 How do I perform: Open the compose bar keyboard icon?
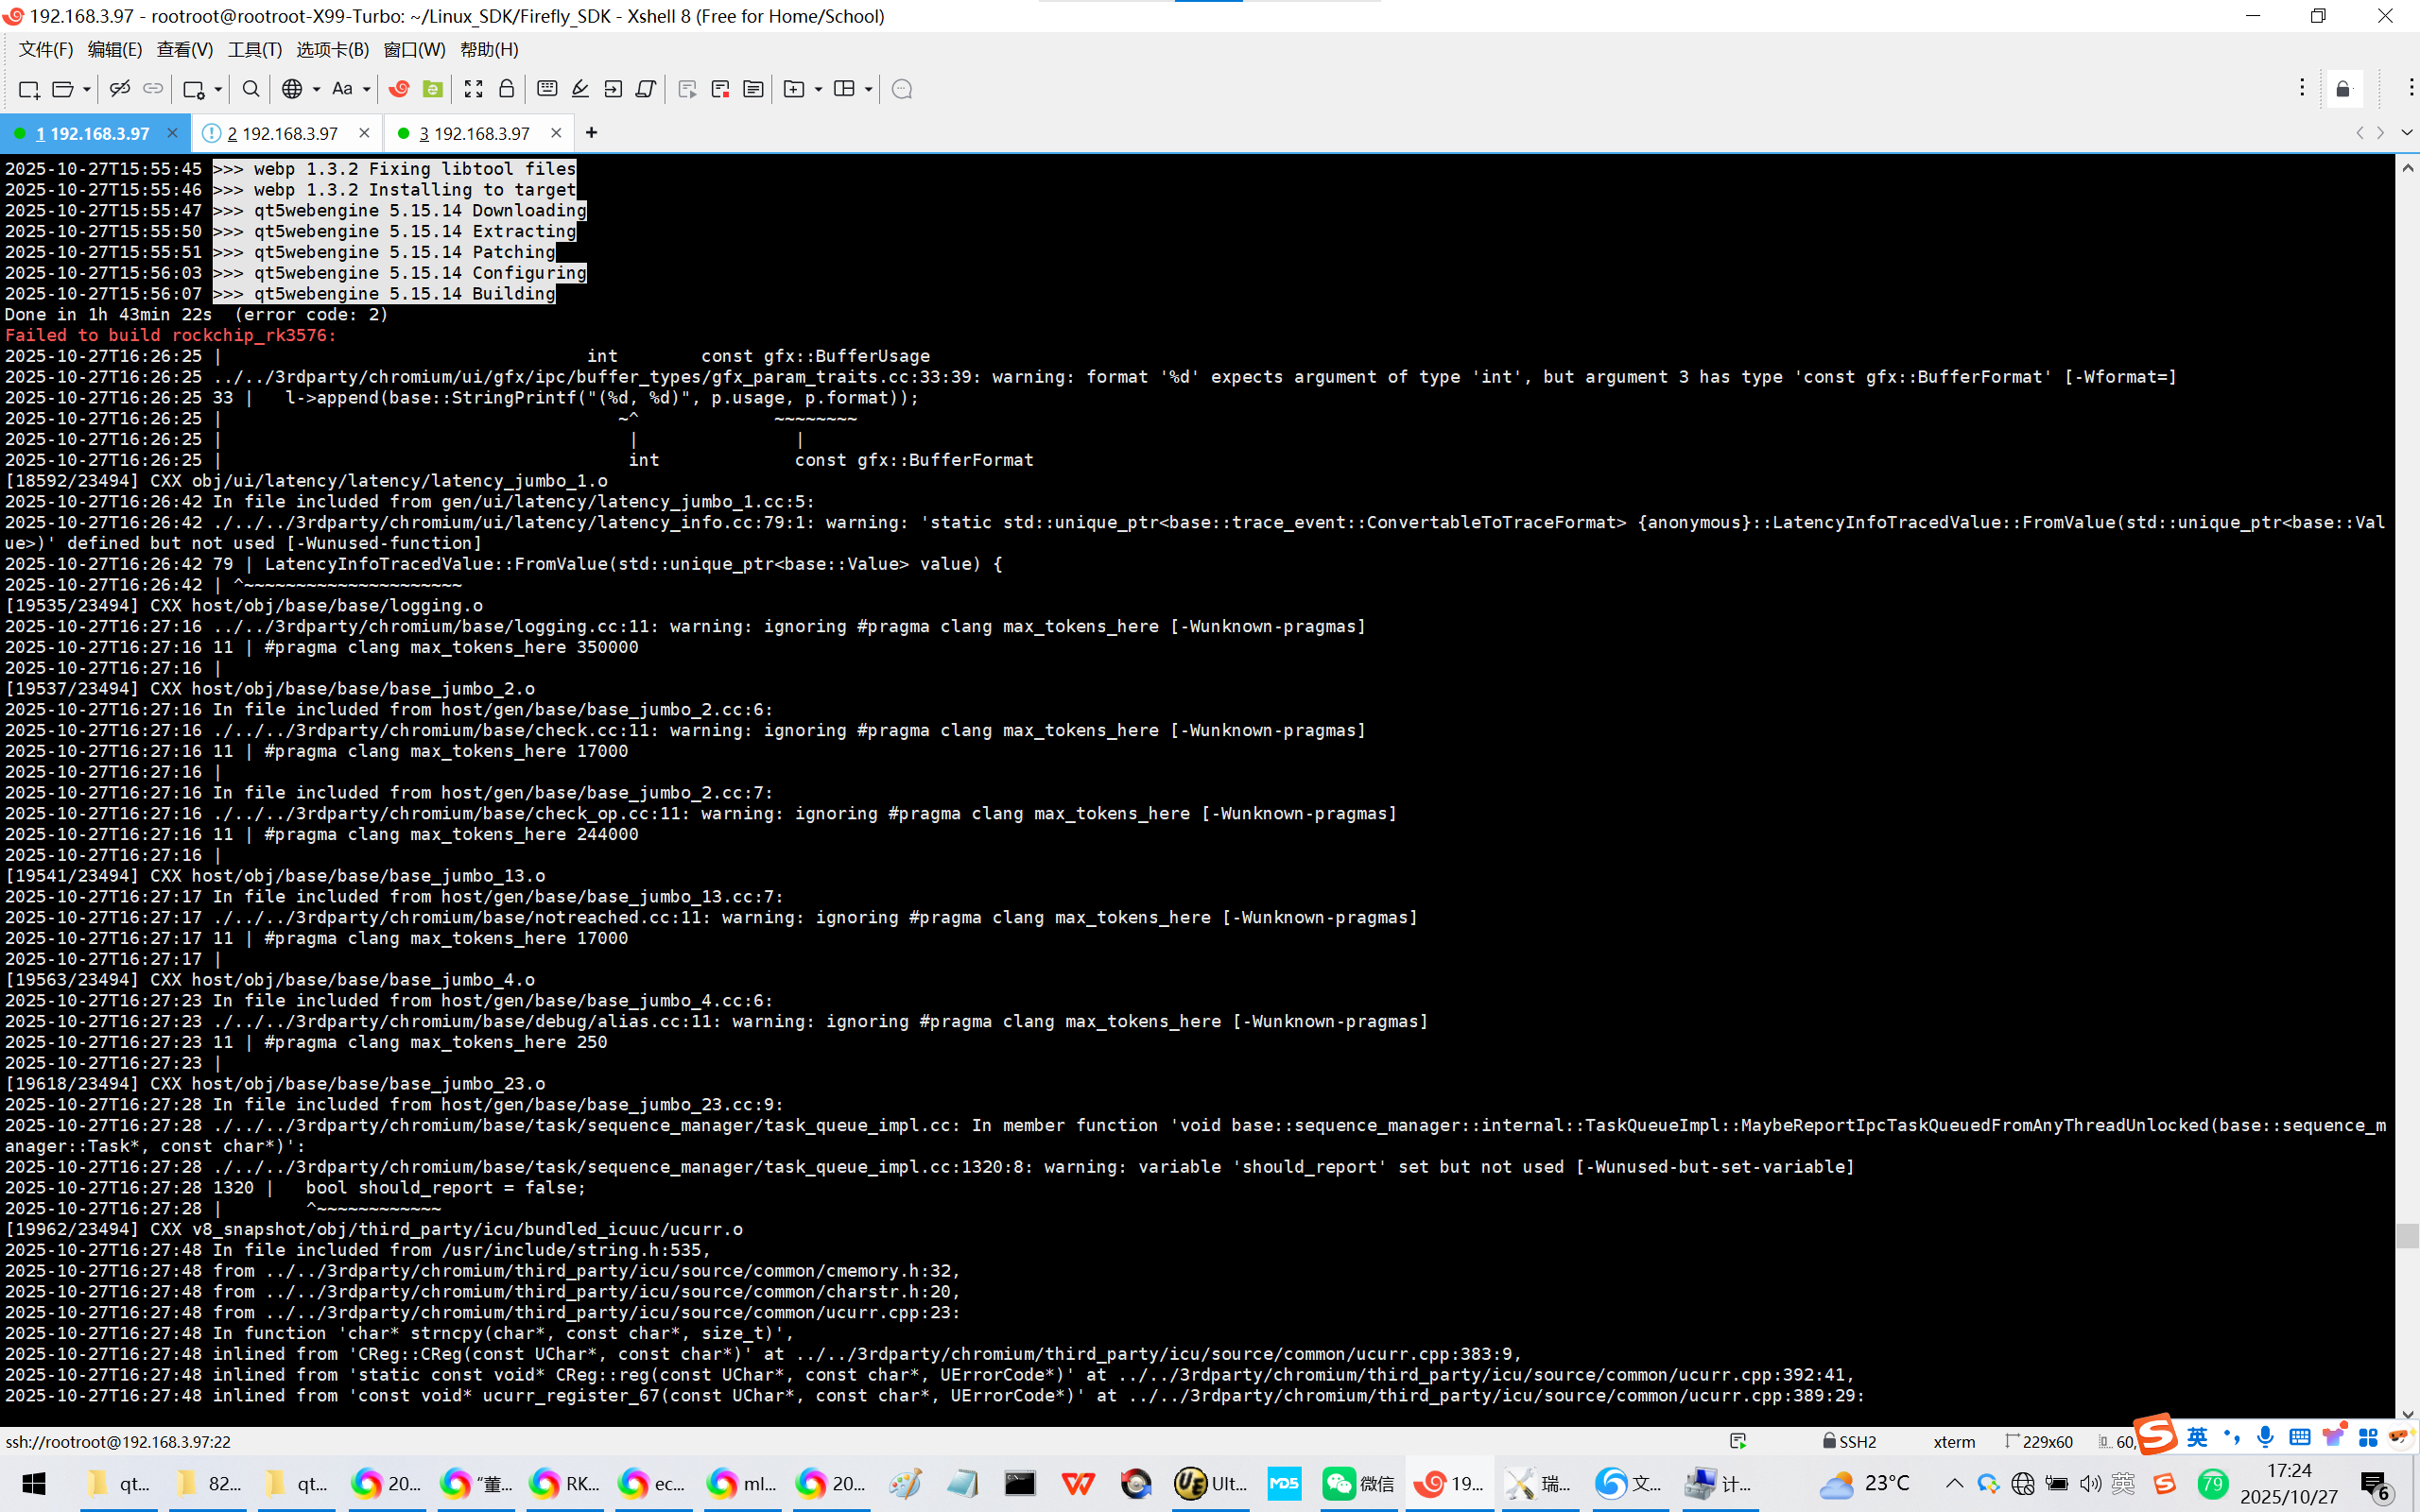pyautogui.click(x=547, y=89)
